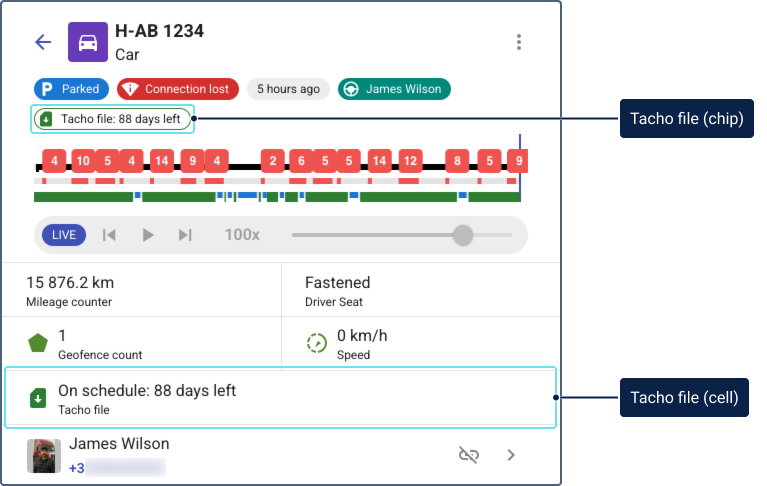The image size is (767, 486).
Task: Unlink driver with the broken link icon
Action: click(x=469, y=455)
